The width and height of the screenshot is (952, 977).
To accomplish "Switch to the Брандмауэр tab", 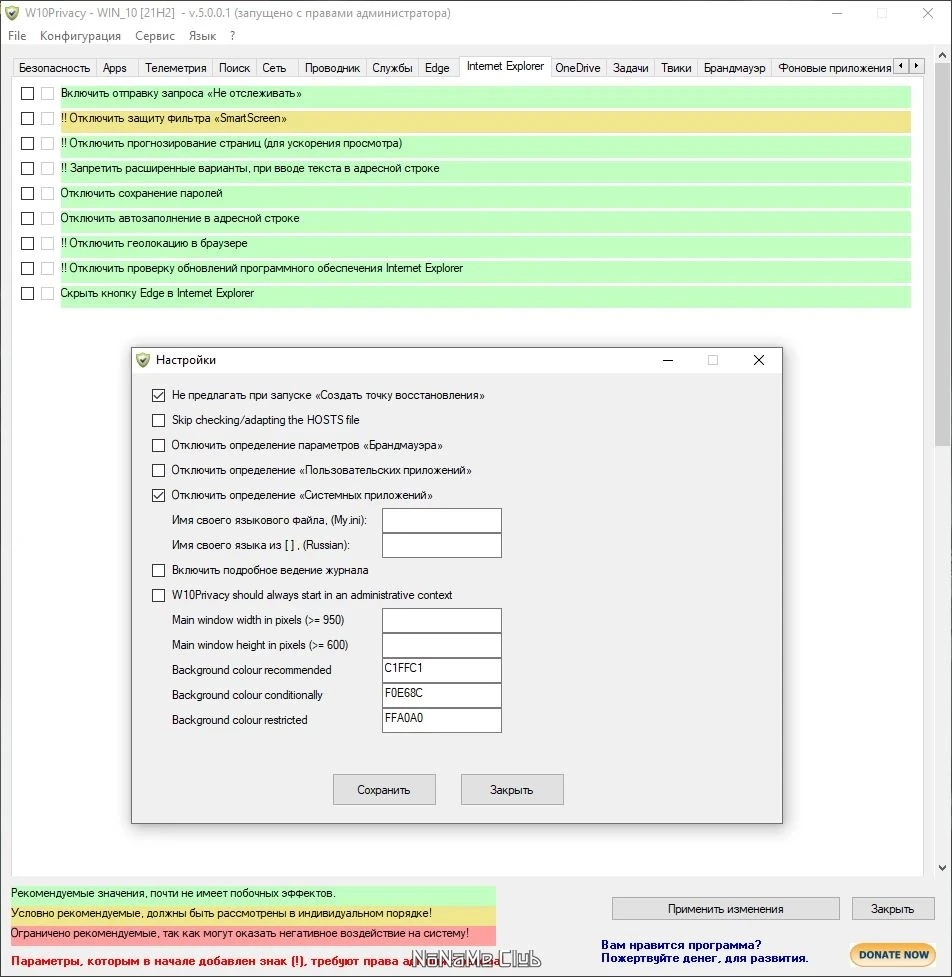I will pyautogui.click(x=735, y=68).
